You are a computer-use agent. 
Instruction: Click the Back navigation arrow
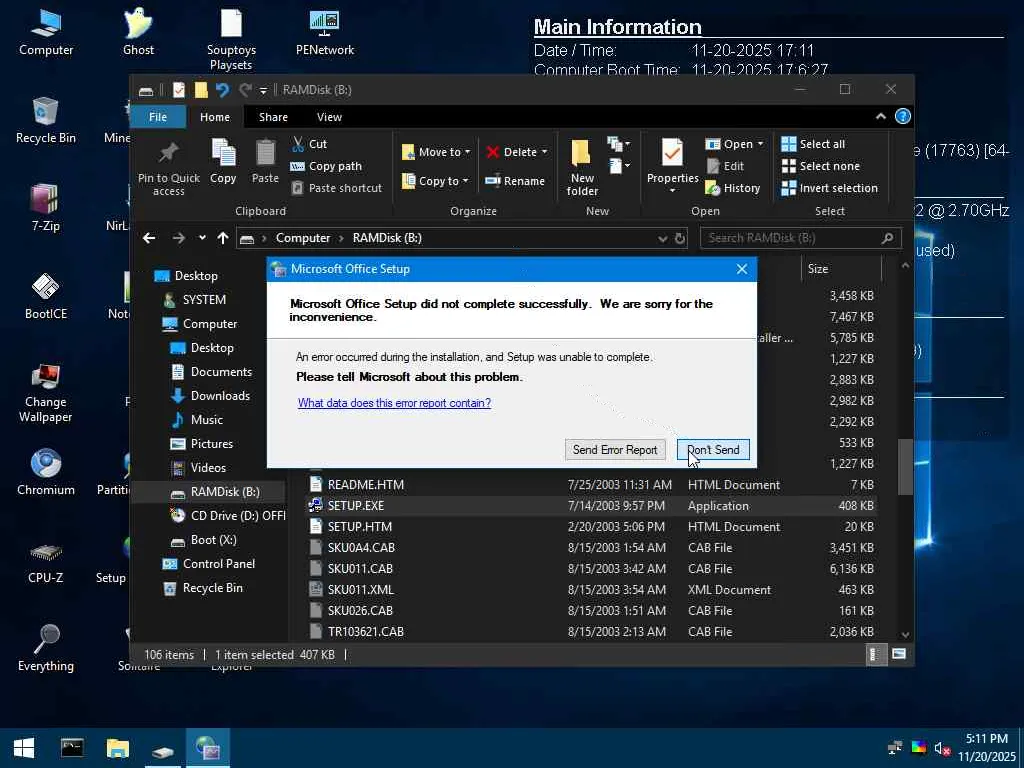(149, 238)
